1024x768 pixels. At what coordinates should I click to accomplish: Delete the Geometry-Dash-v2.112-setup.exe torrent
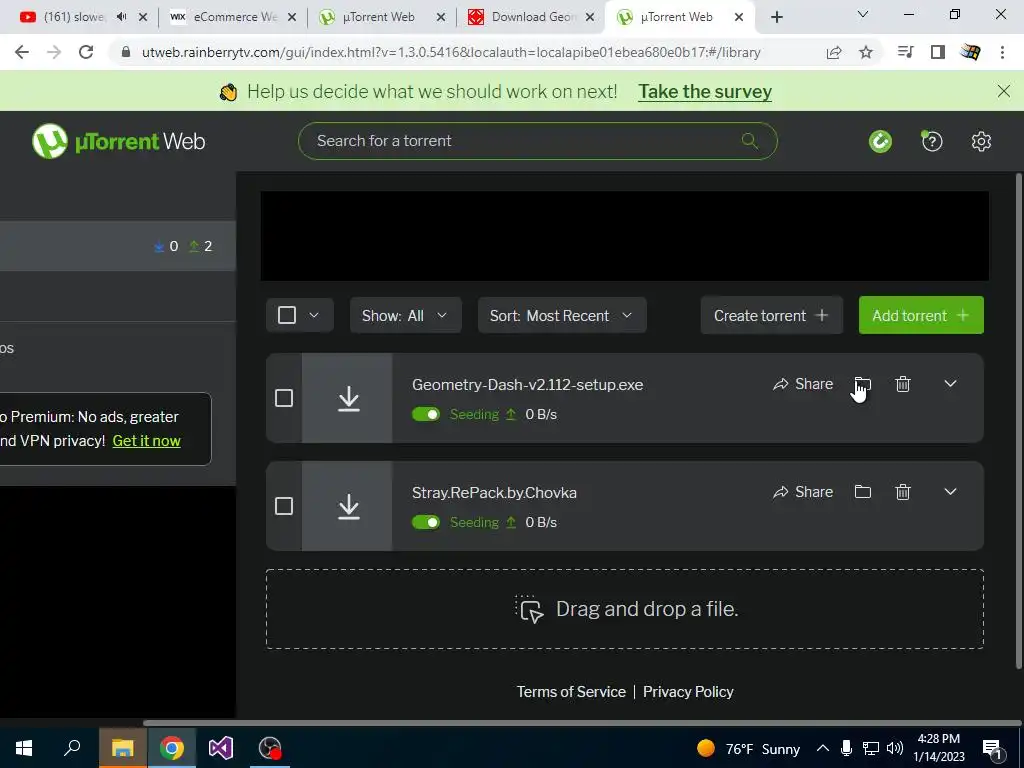(903, 384)
